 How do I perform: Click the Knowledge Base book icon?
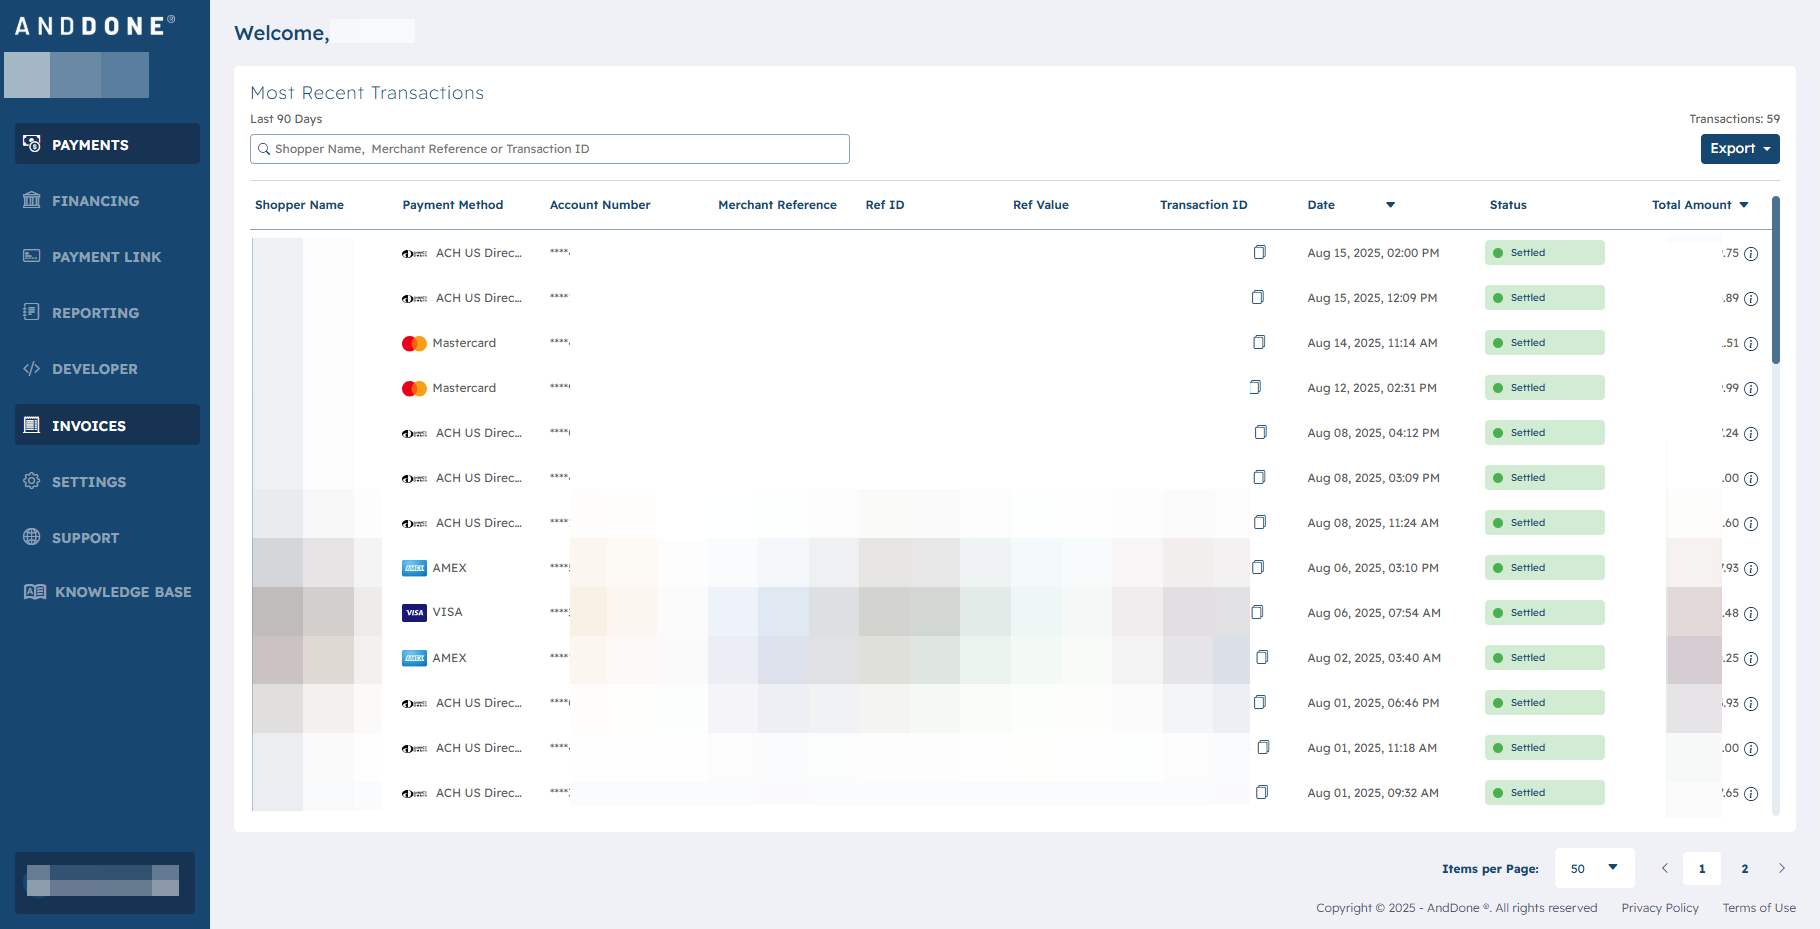coord(35,592)
